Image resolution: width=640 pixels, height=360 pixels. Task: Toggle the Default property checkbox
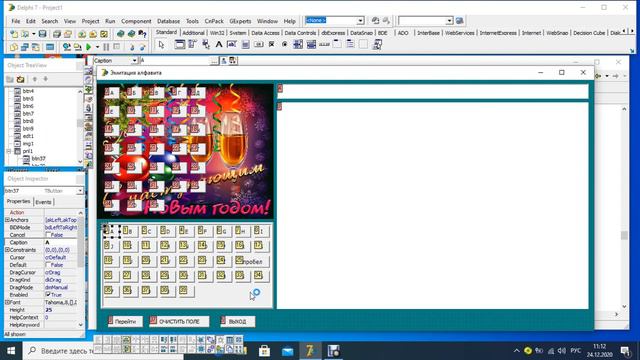pos(48,265)
